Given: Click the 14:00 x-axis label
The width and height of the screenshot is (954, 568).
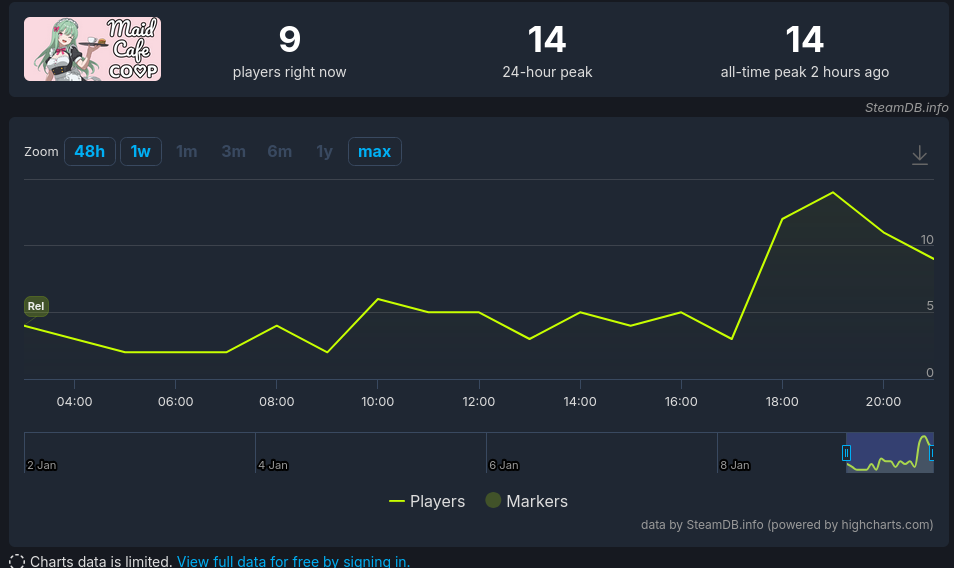Looking at the screenshot, I should click(x=580, y=401).
